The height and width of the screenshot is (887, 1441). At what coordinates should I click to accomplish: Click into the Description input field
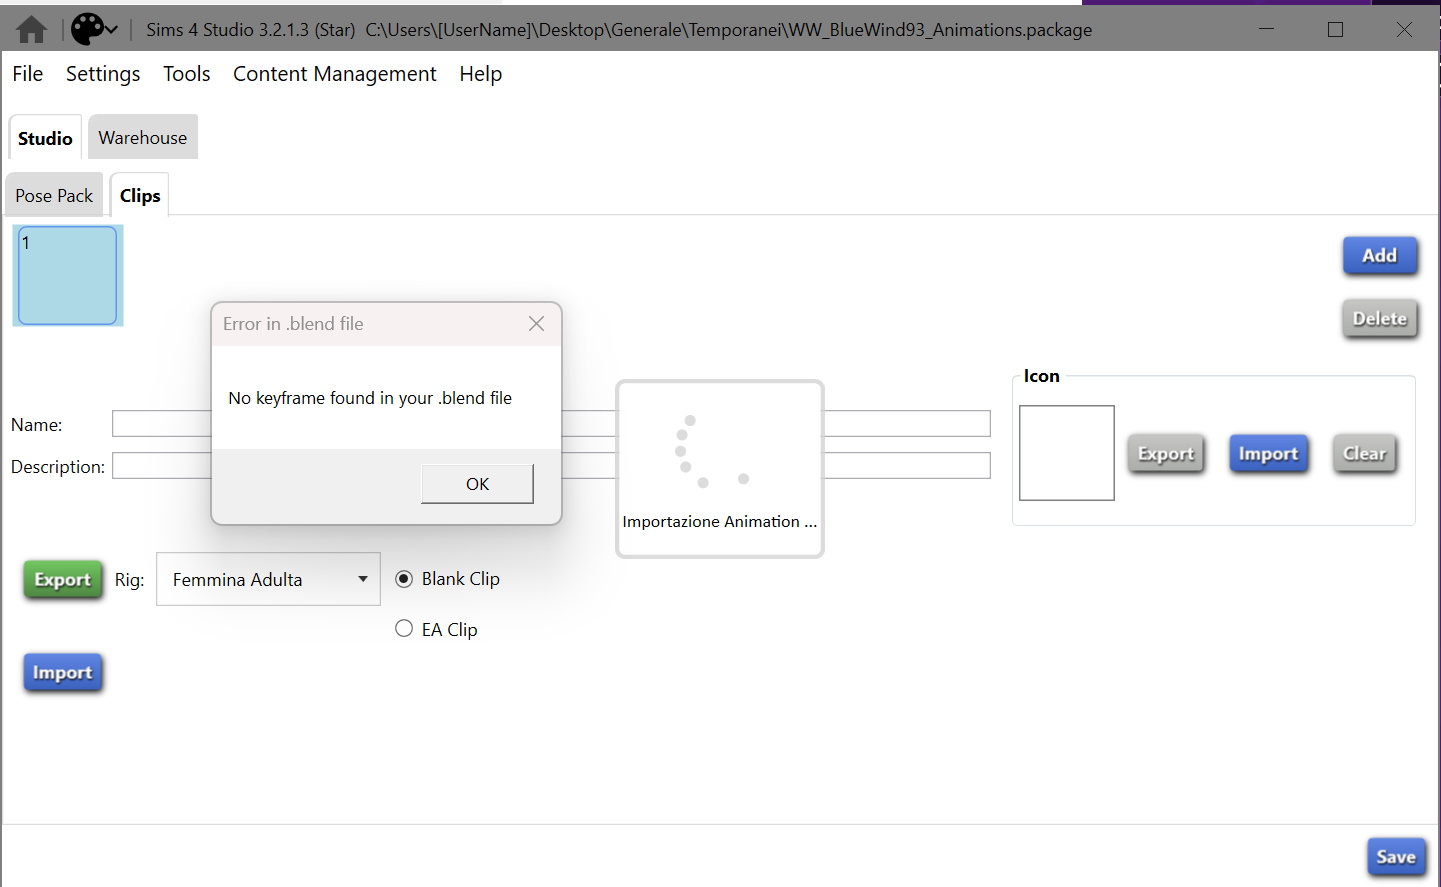pos(551,466)
